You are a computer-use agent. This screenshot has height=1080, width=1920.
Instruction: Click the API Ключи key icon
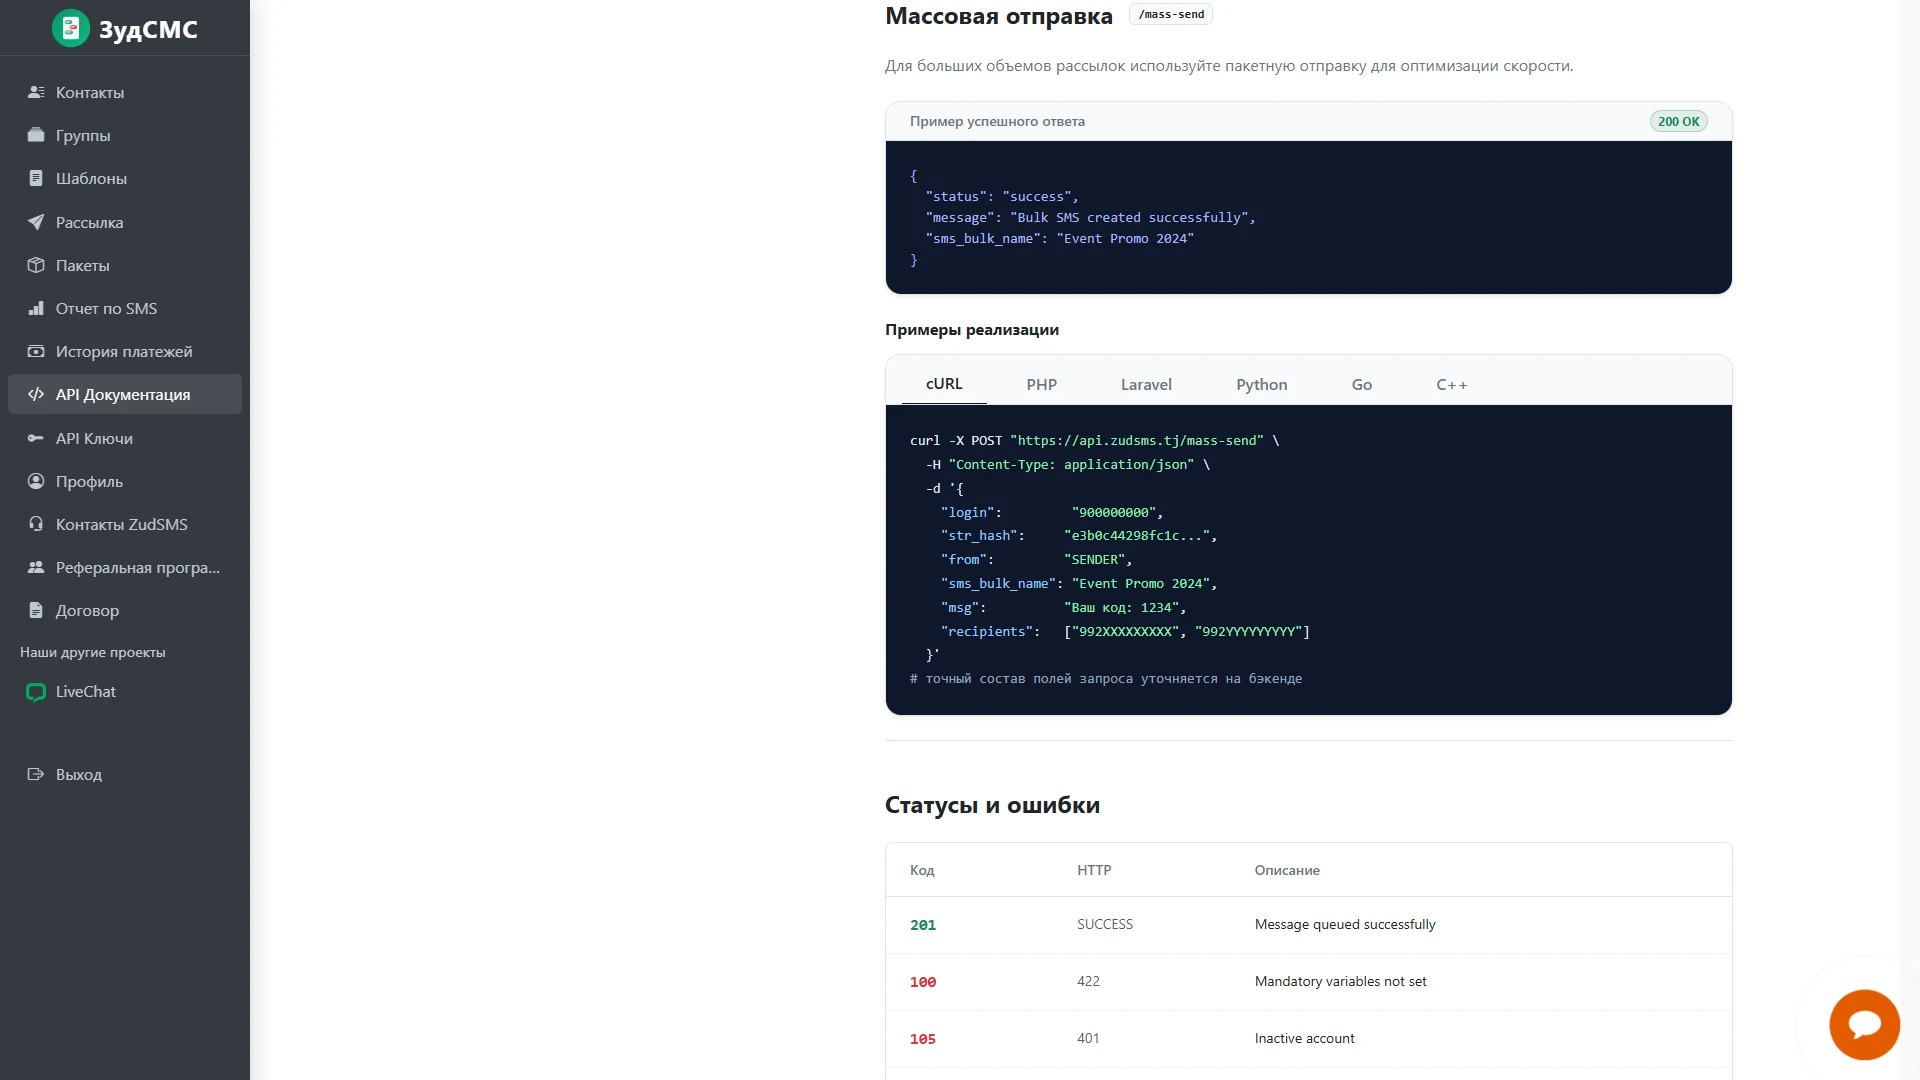36,438
